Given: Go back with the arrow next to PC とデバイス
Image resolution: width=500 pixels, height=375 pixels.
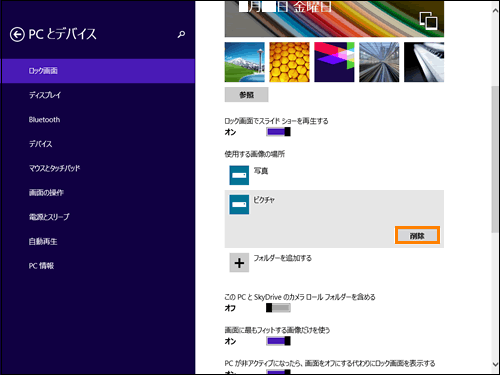Looking at the screenshot, I should point(17,34).
